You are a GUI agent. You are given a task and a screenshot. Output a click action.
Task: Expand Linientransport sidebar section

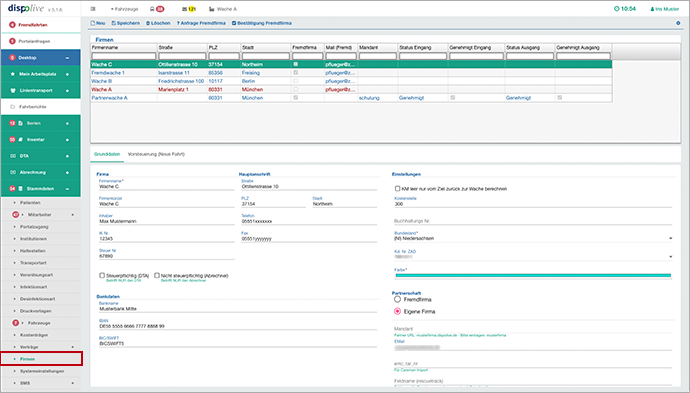tap(67, 90)
